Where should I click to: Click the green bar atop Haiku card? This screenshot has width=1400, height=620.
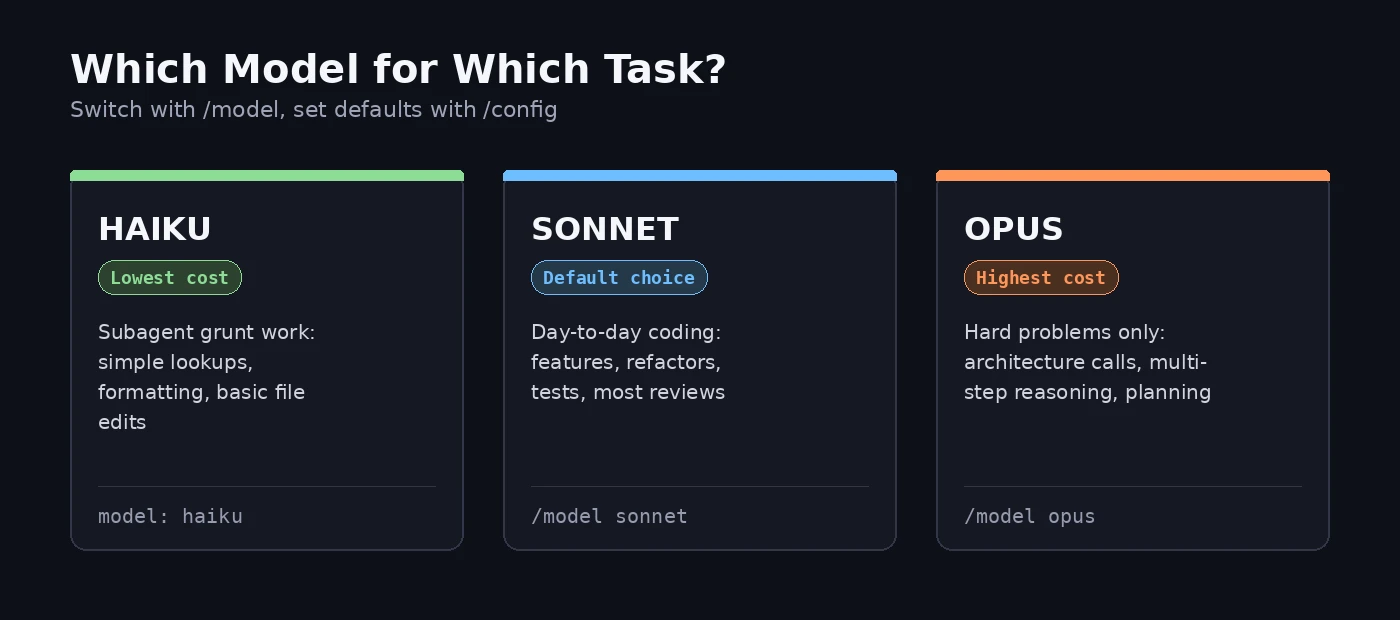tap(267, 175)
